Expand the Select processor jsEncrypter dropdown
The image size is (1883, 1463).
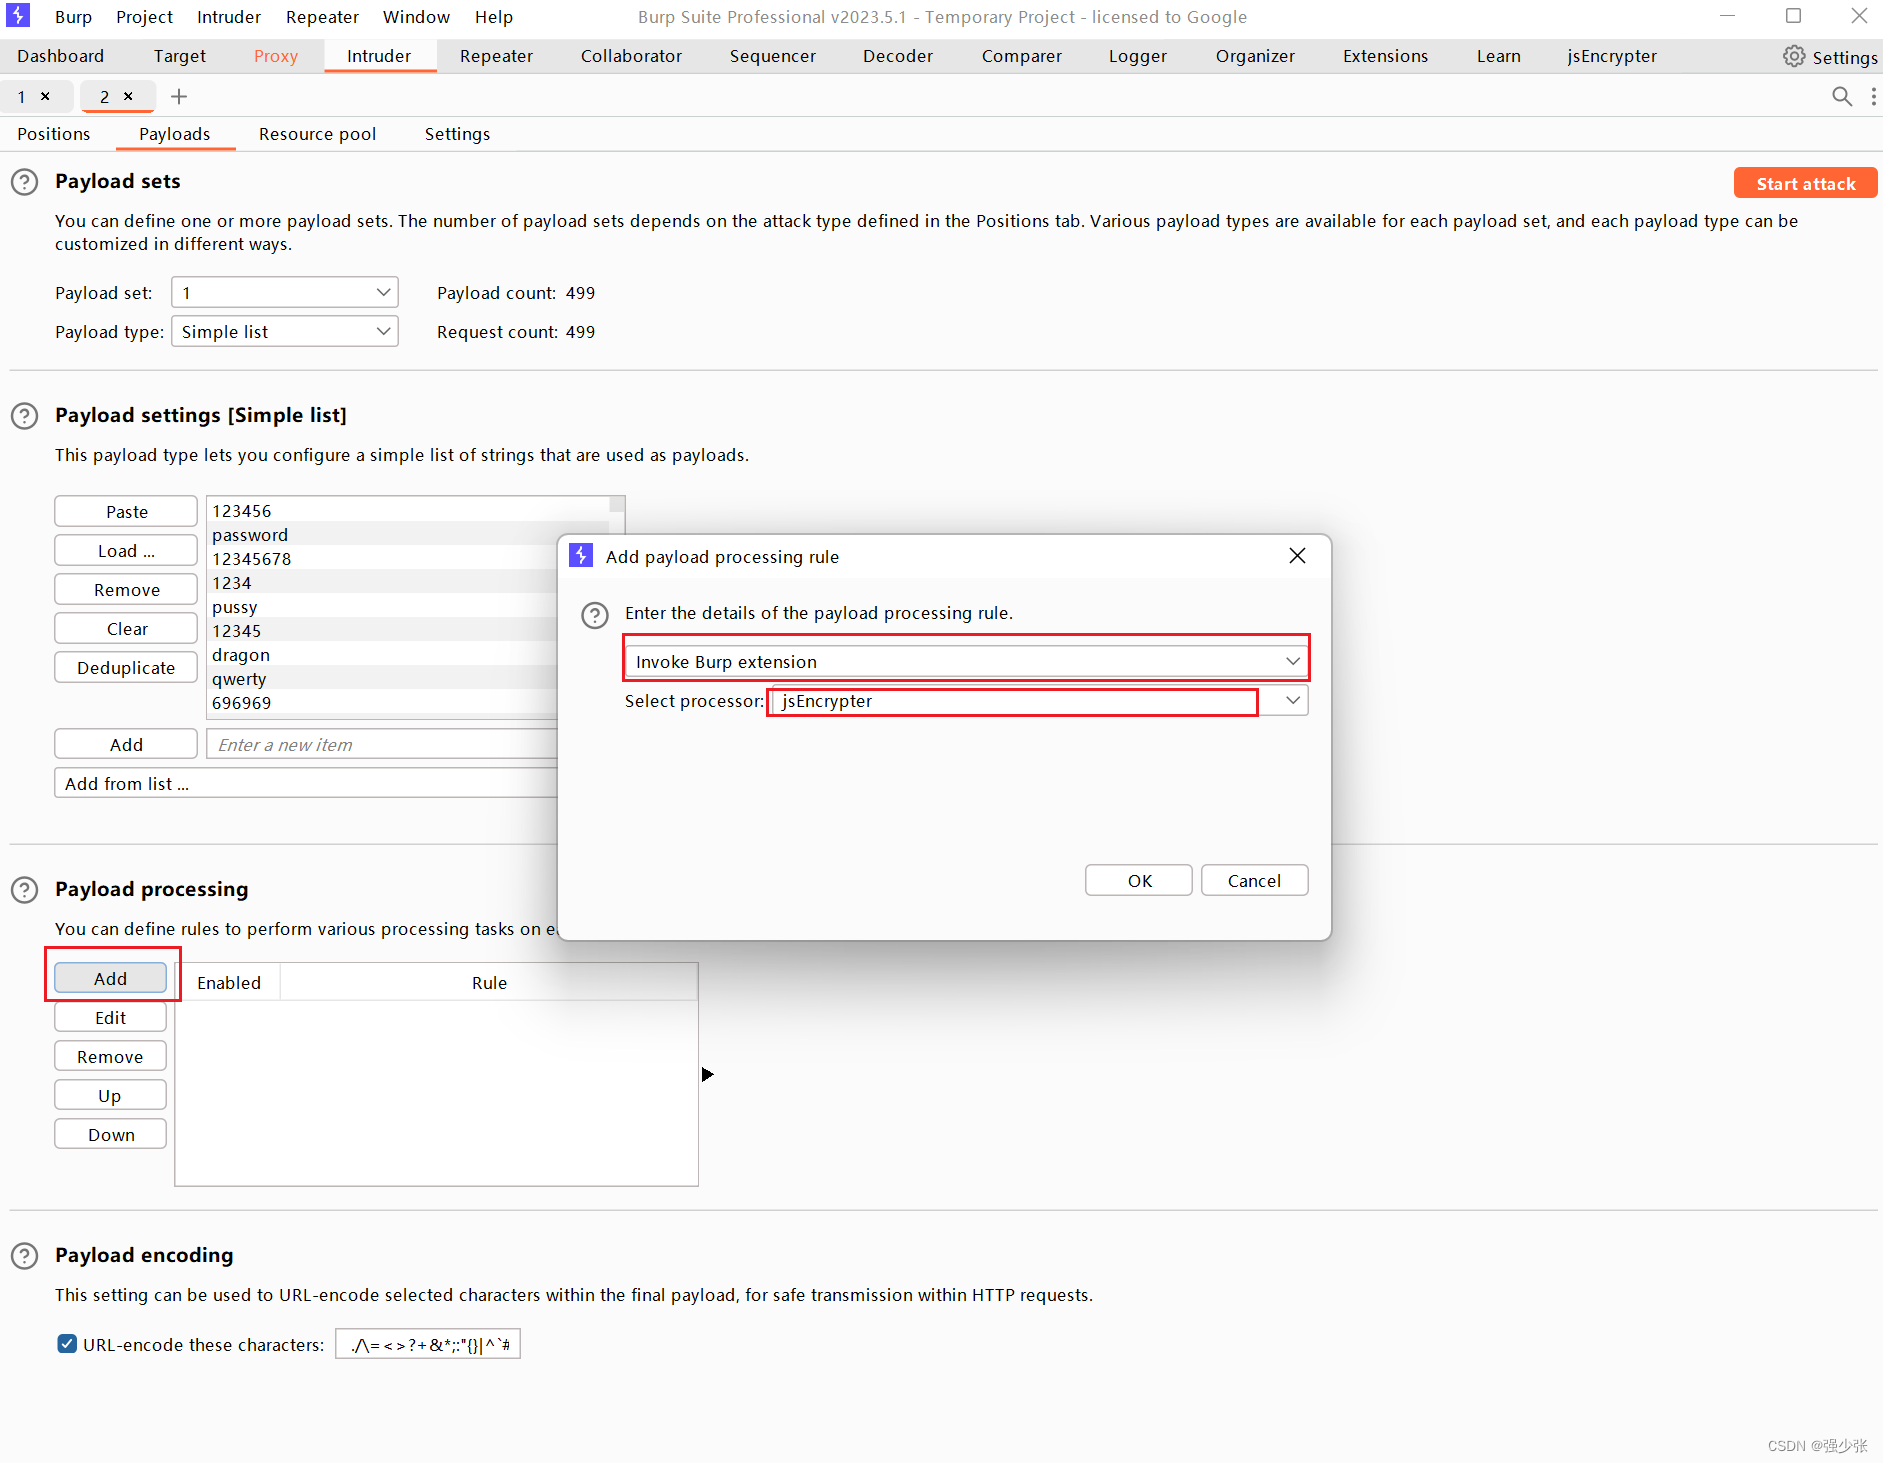click(x=1038, y=700)
